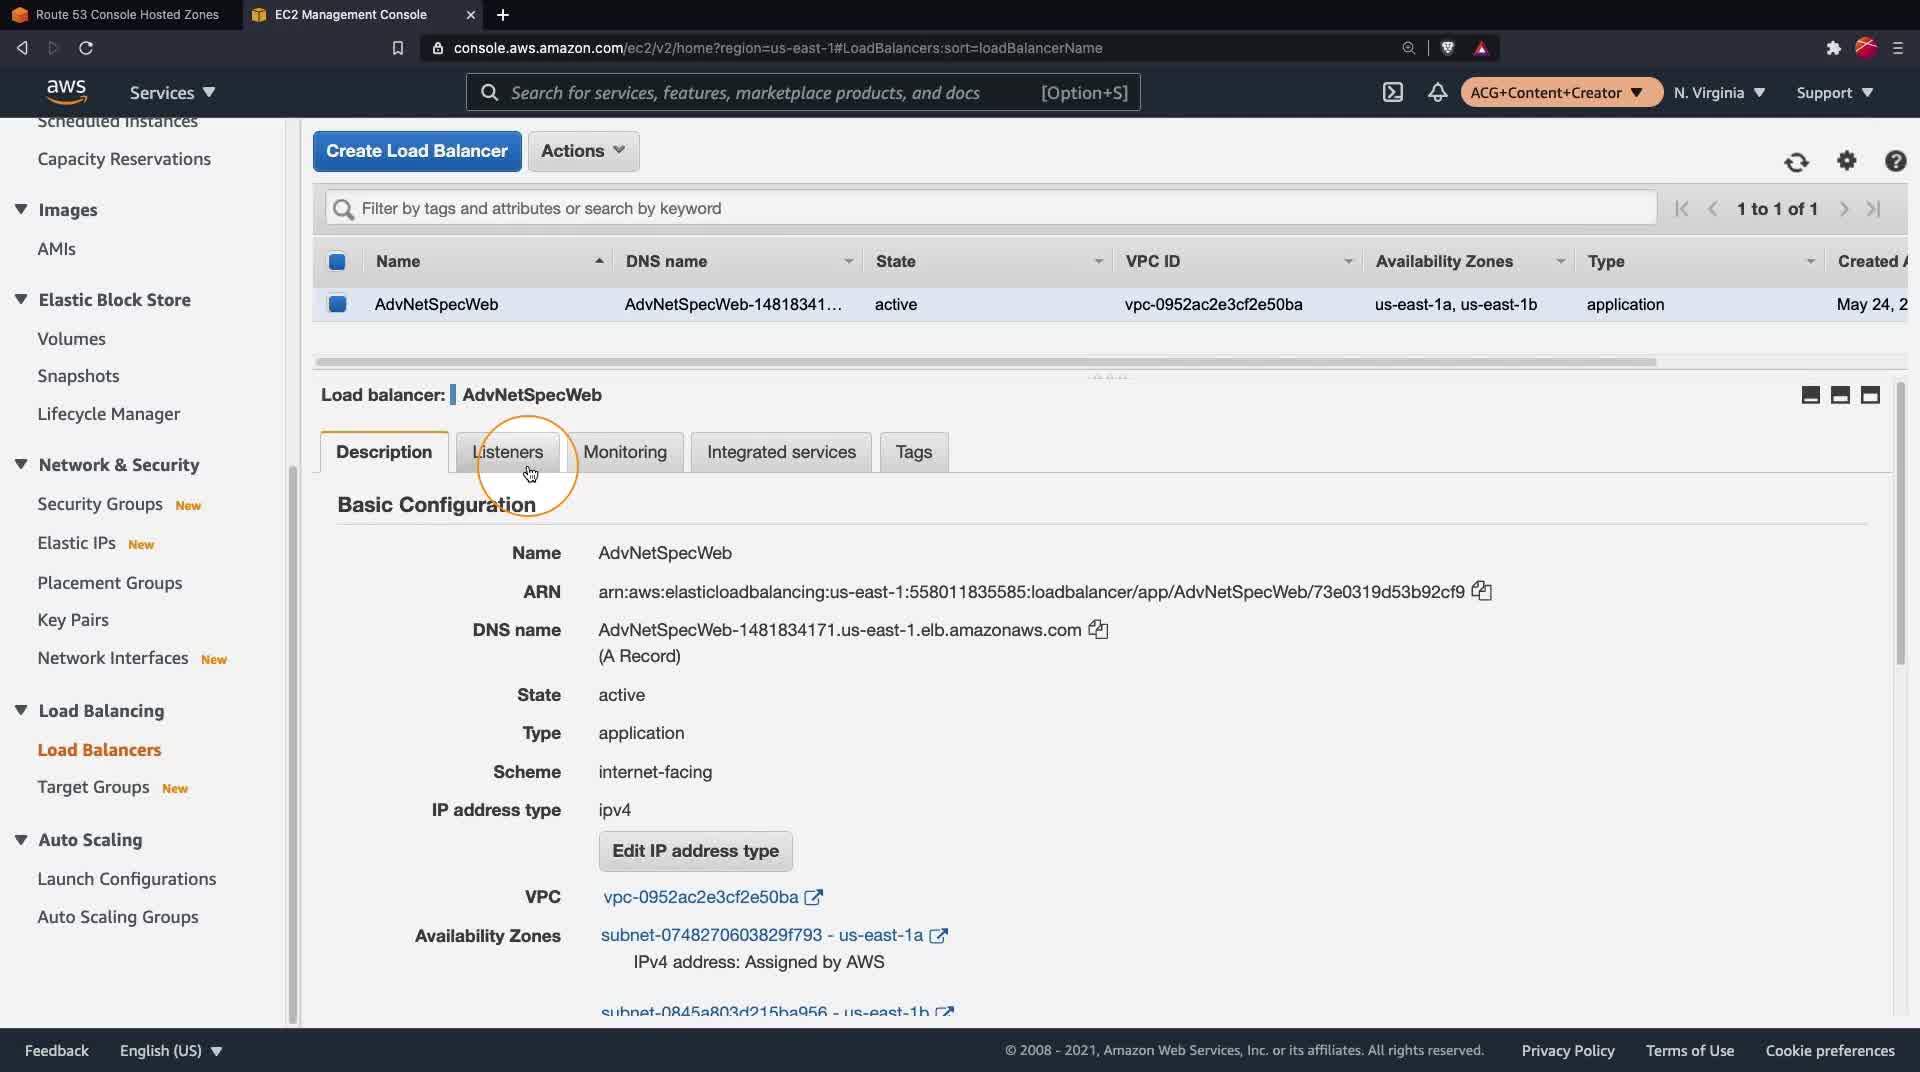Open the English (US) language selector
Image resolution: width=1920 pixels, height=1072 pixels.
171,1050
